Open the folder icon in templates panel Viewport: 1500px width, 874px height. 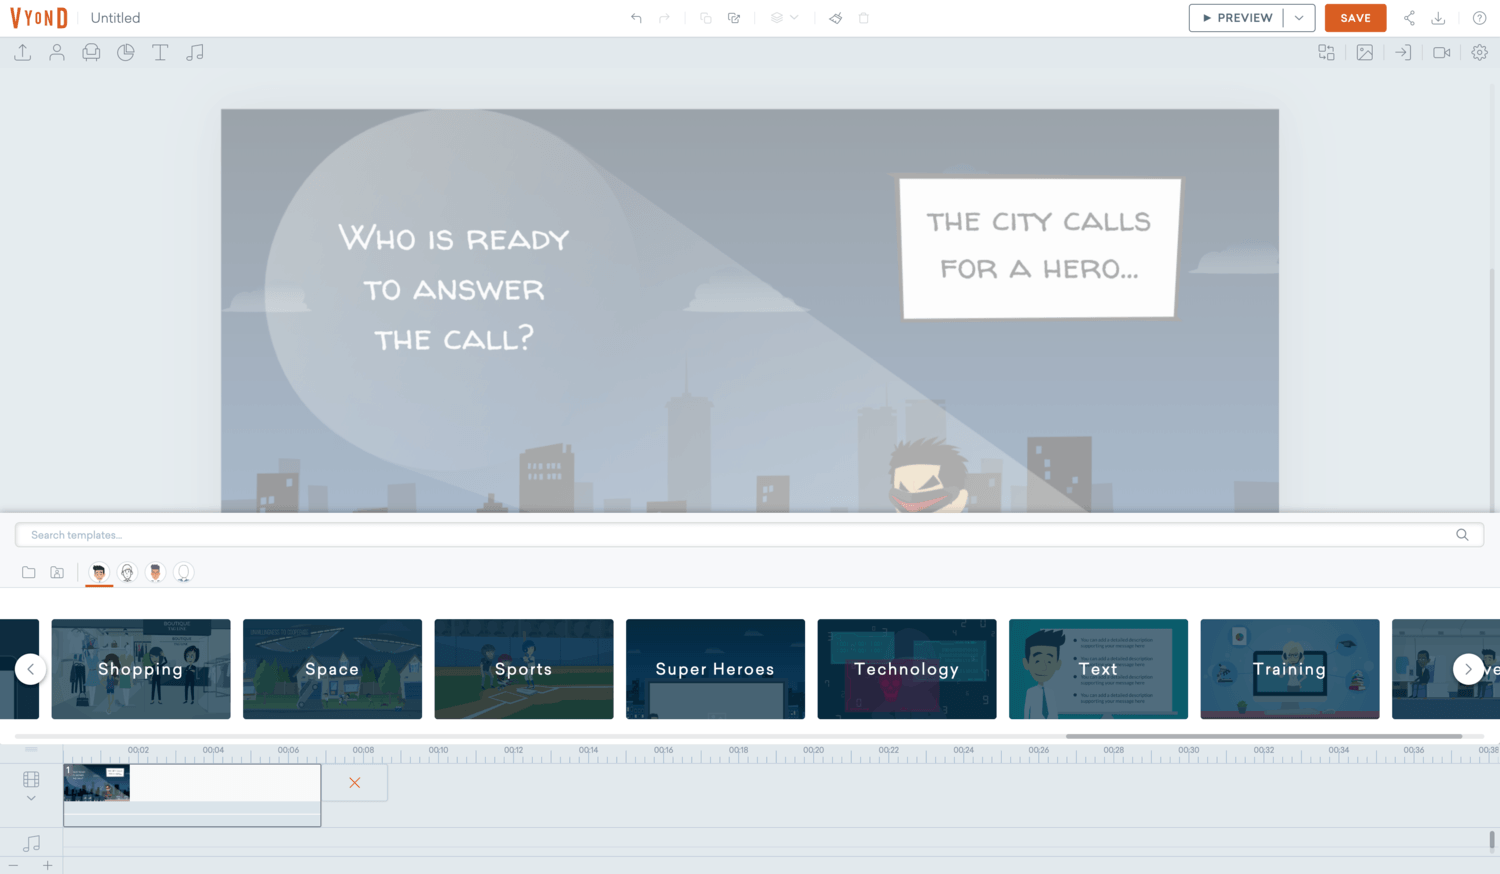pos(29,573)
